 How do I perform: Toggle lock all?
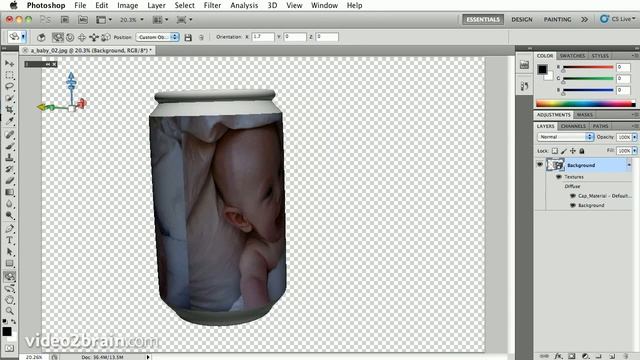point(582,151)
